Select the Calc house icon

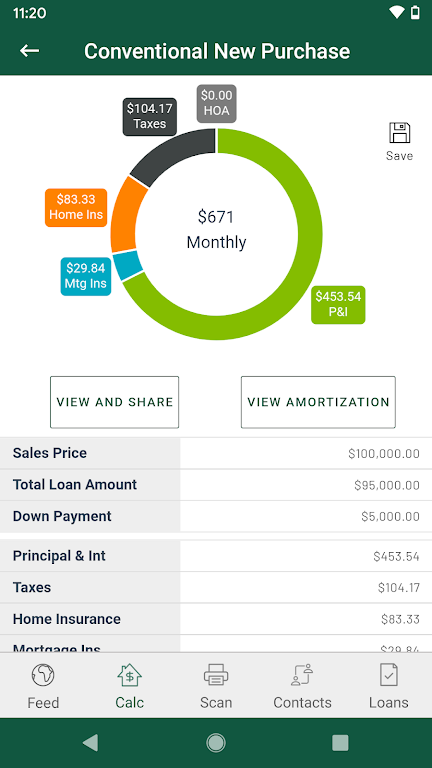click(x=130, y=675)
